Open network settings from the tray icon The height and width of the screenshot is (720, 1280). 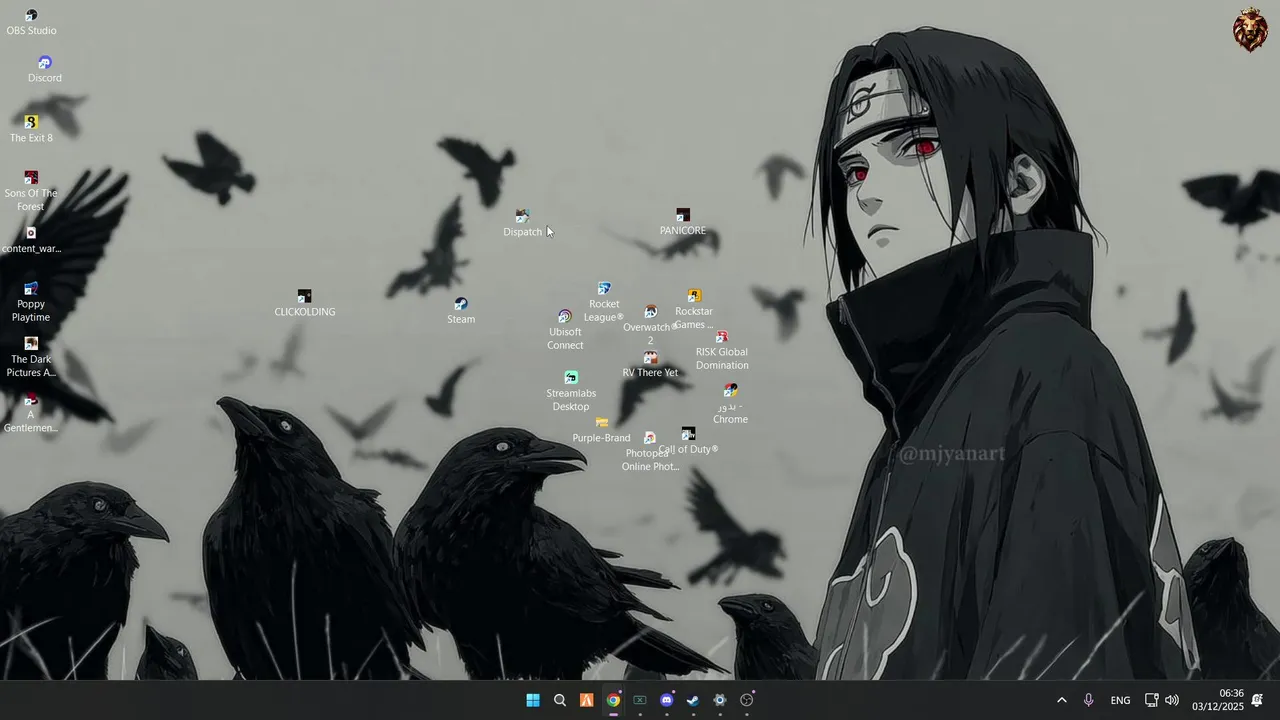point(1151,700)
